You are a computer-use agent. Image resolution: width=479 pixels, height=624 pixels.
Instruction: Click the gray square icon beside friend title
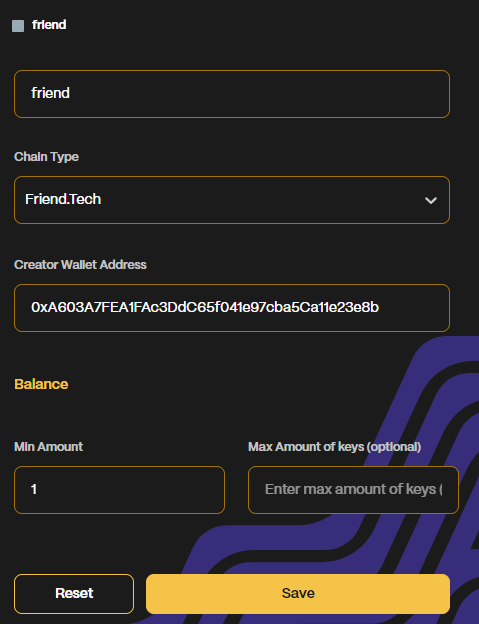pyautogui.click(x=18, y=26)
